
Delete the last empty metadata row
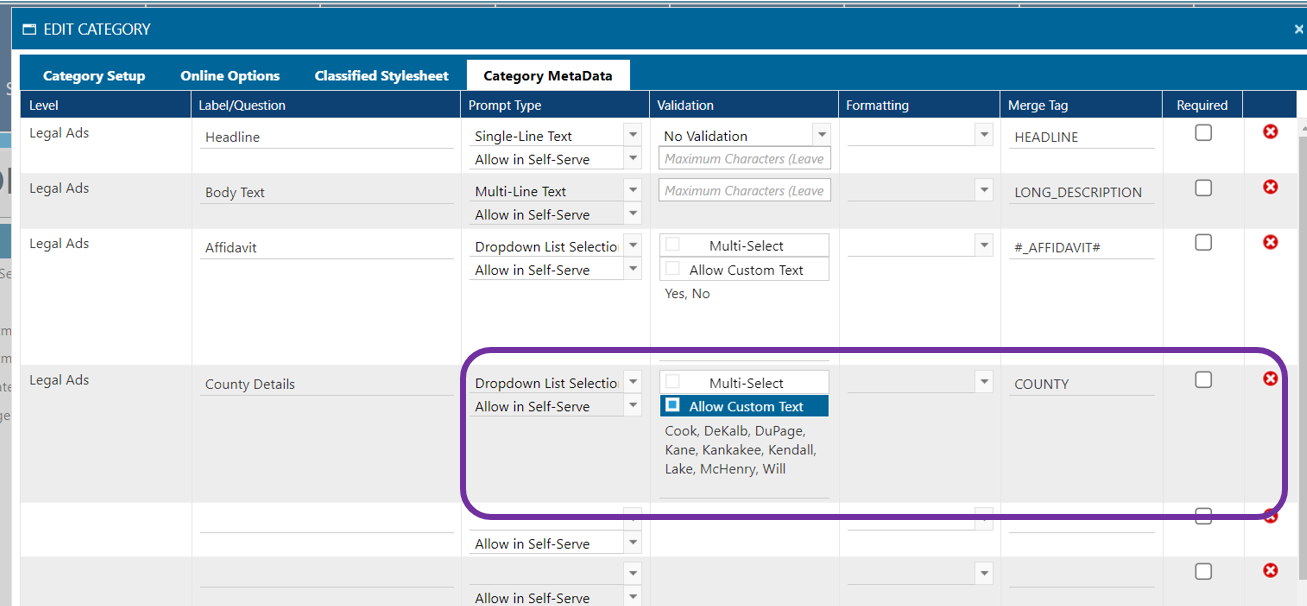pos(1270,571)
